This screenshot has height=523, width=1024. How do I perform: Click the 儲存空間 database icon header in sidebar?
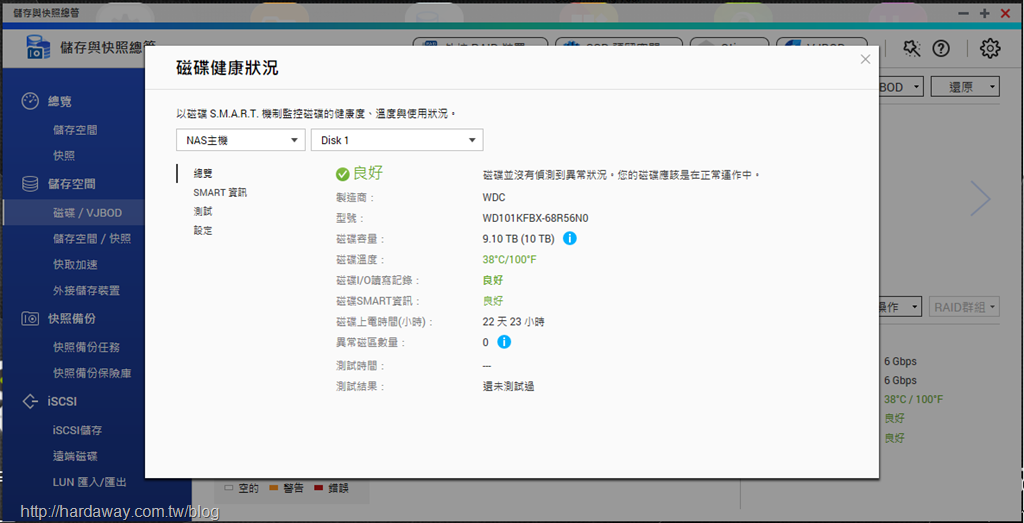(x=30, y=184)
